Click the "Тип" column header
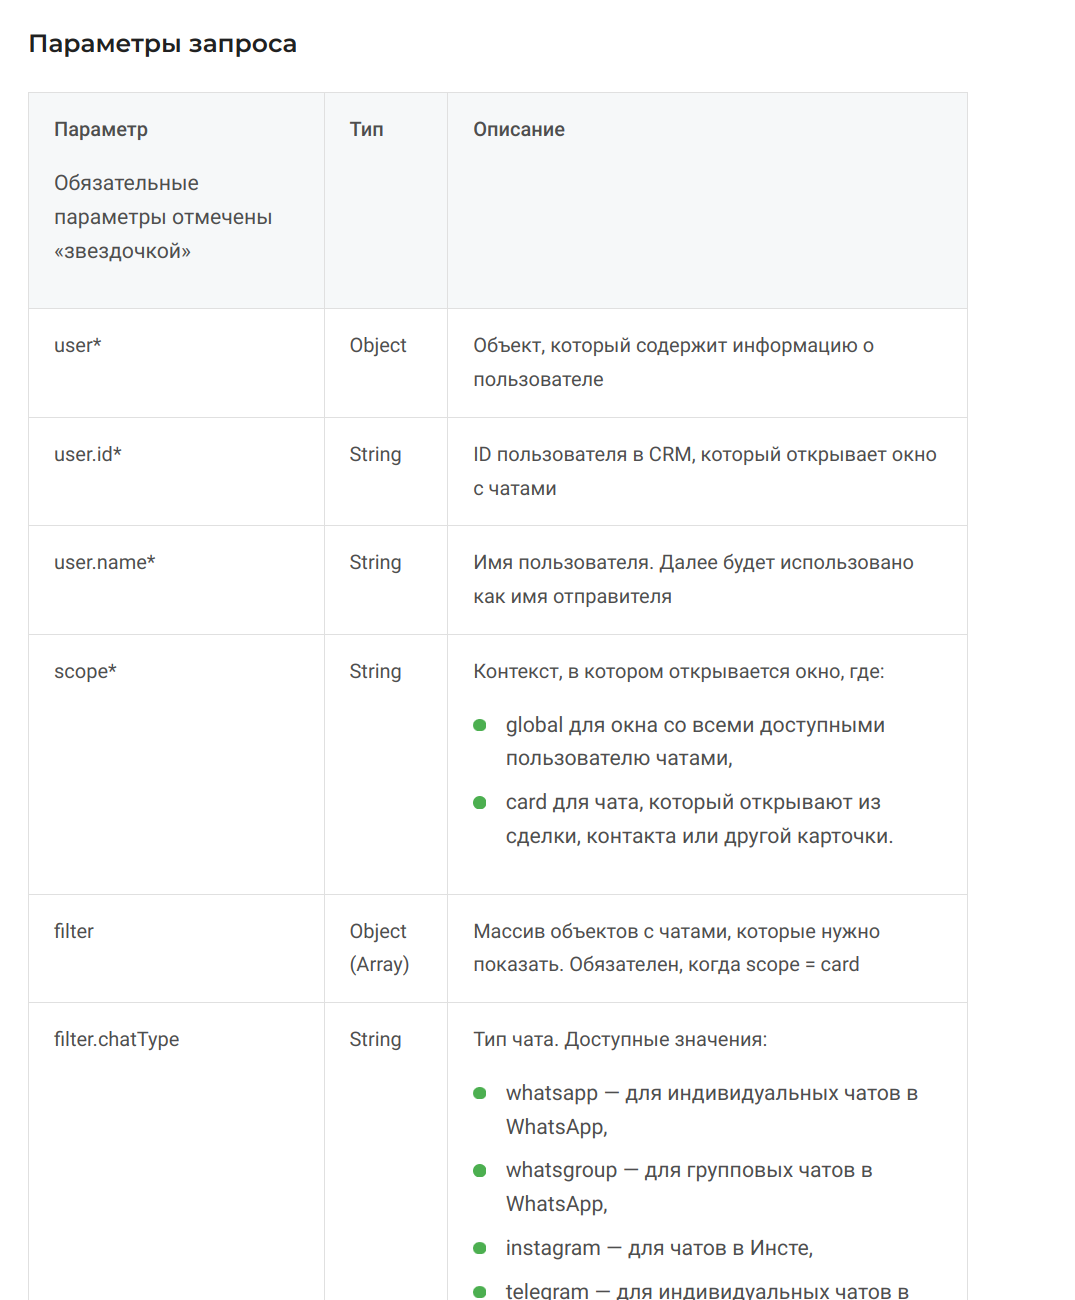This screenshot has width=1075, height=1300. (x=366, y=129)
